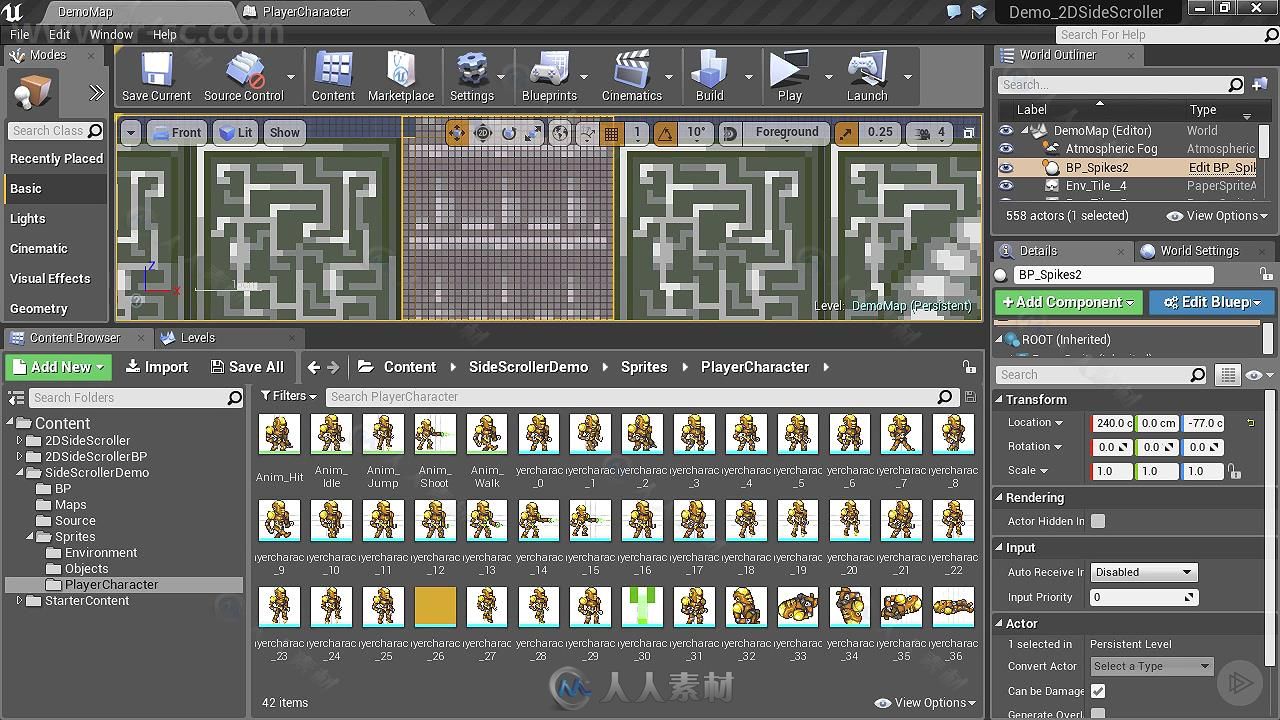Maximize the viewport with restore icon
The image size is (1280, 720).
pyautogui.click(x=968, y=132)
